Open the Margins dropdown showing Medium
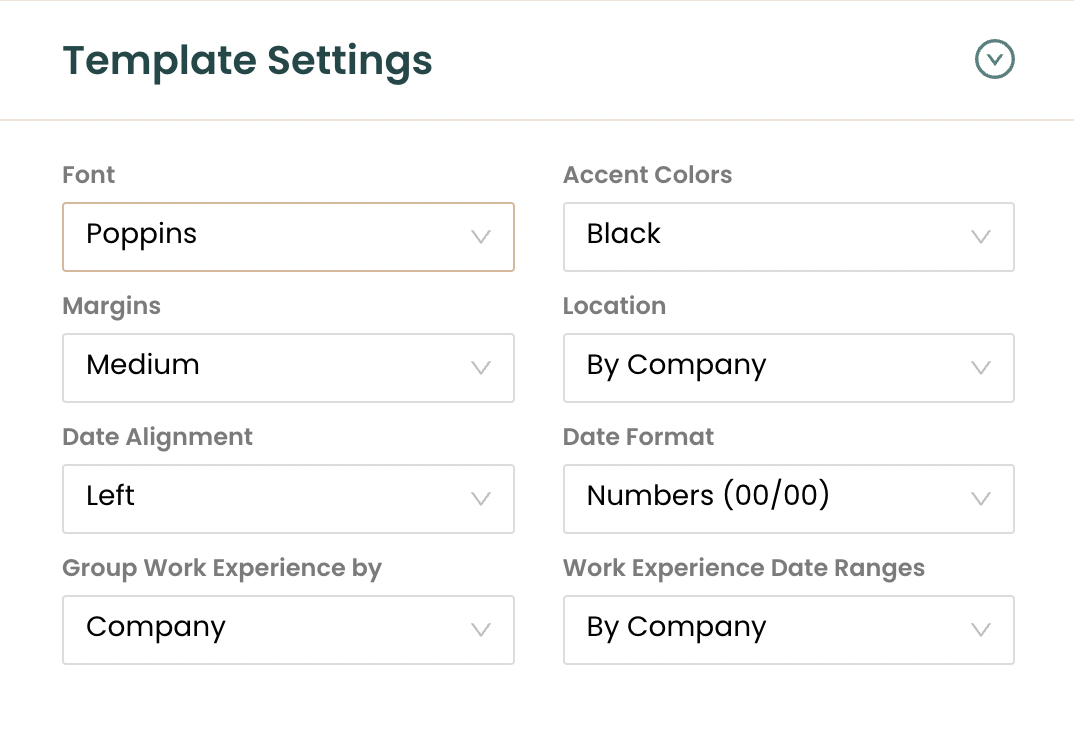The height and width of the screenshot is (740, 1074). [288, 368]
